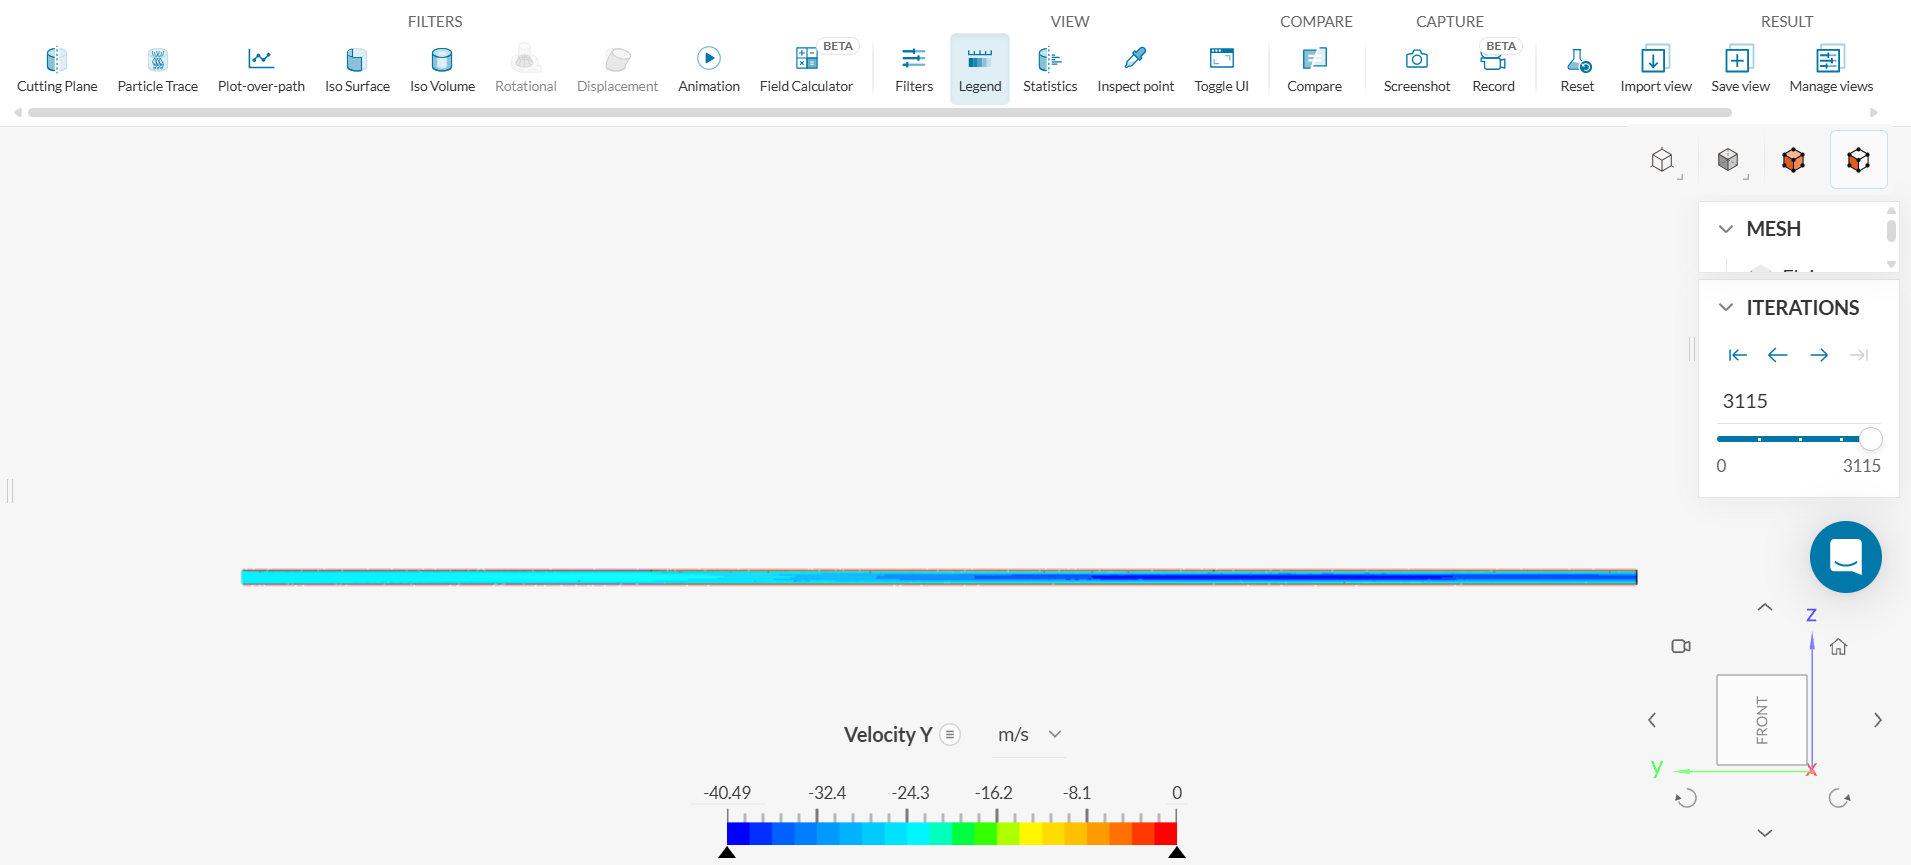Roll the view counterclockwise

[1686, 798]
